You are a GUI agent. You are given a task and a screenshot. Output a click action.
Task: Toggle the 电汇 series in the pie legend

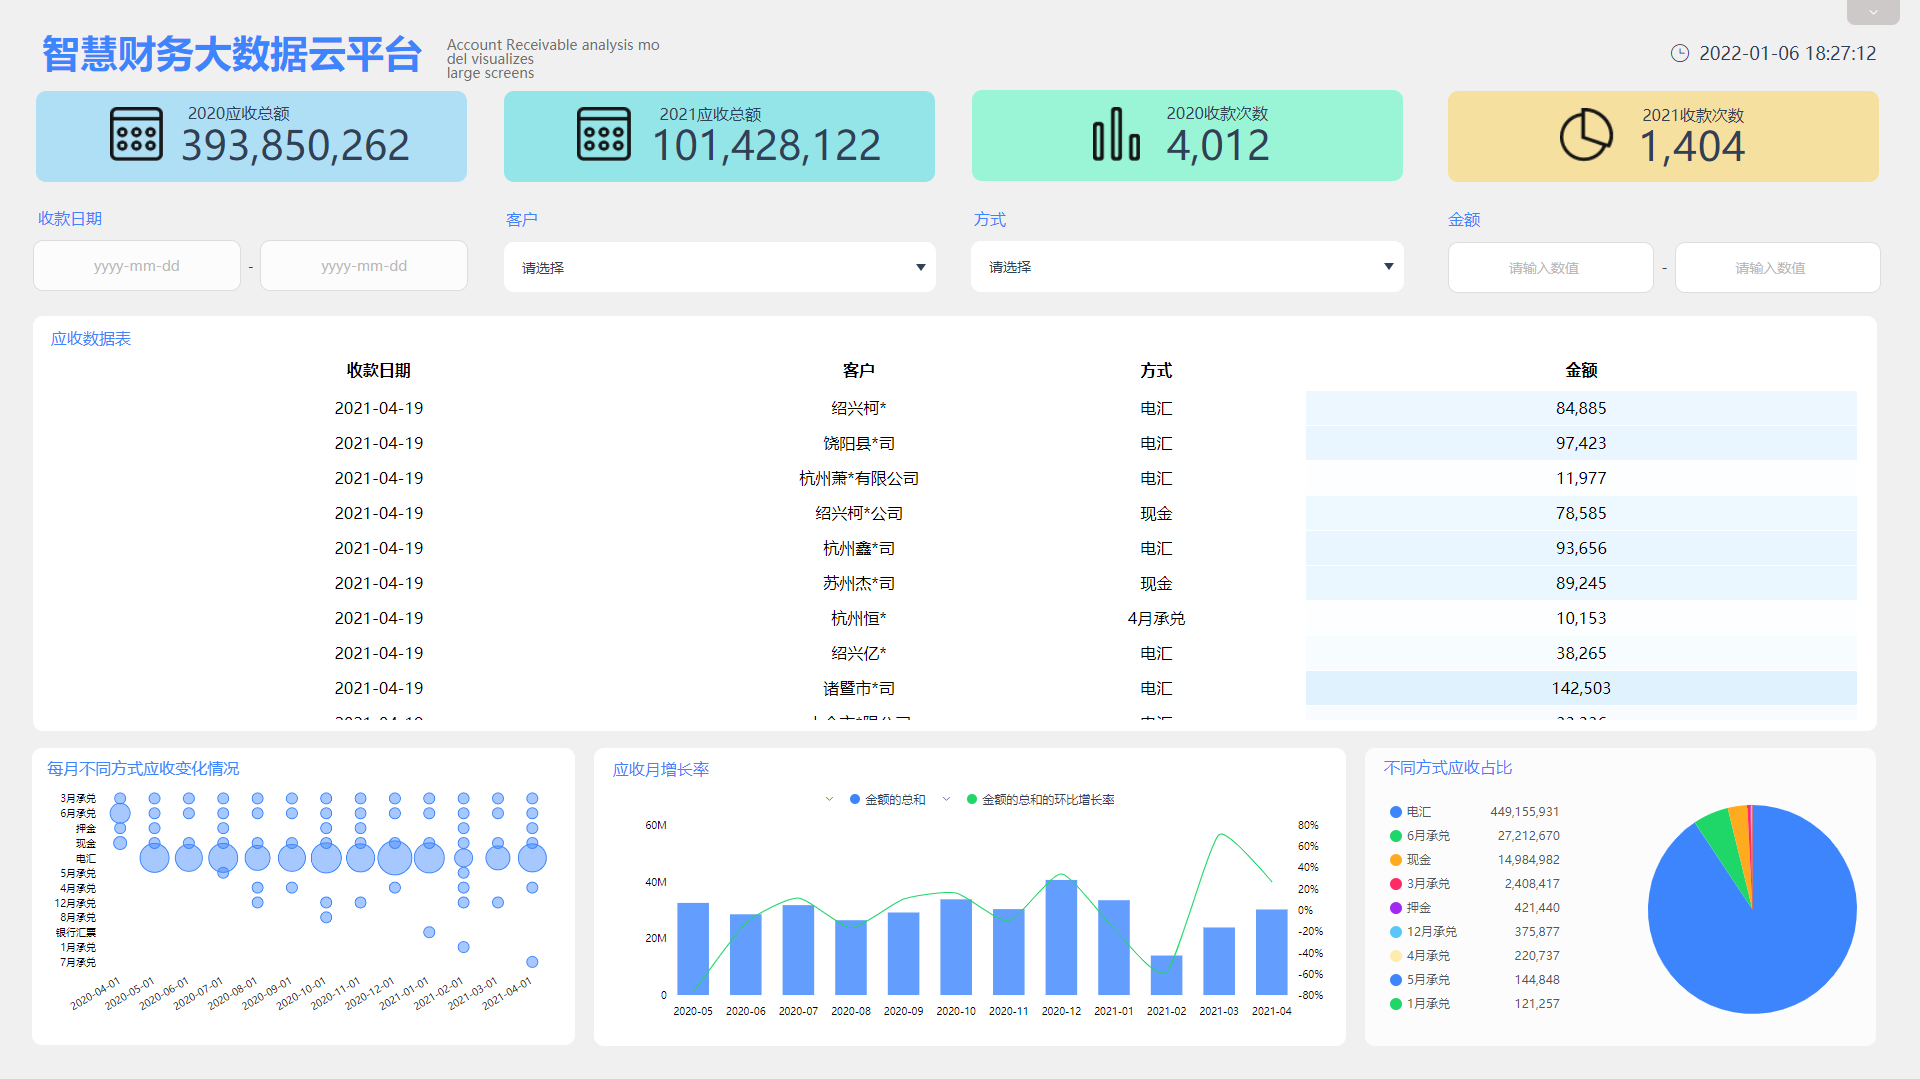pos(1420,811)
